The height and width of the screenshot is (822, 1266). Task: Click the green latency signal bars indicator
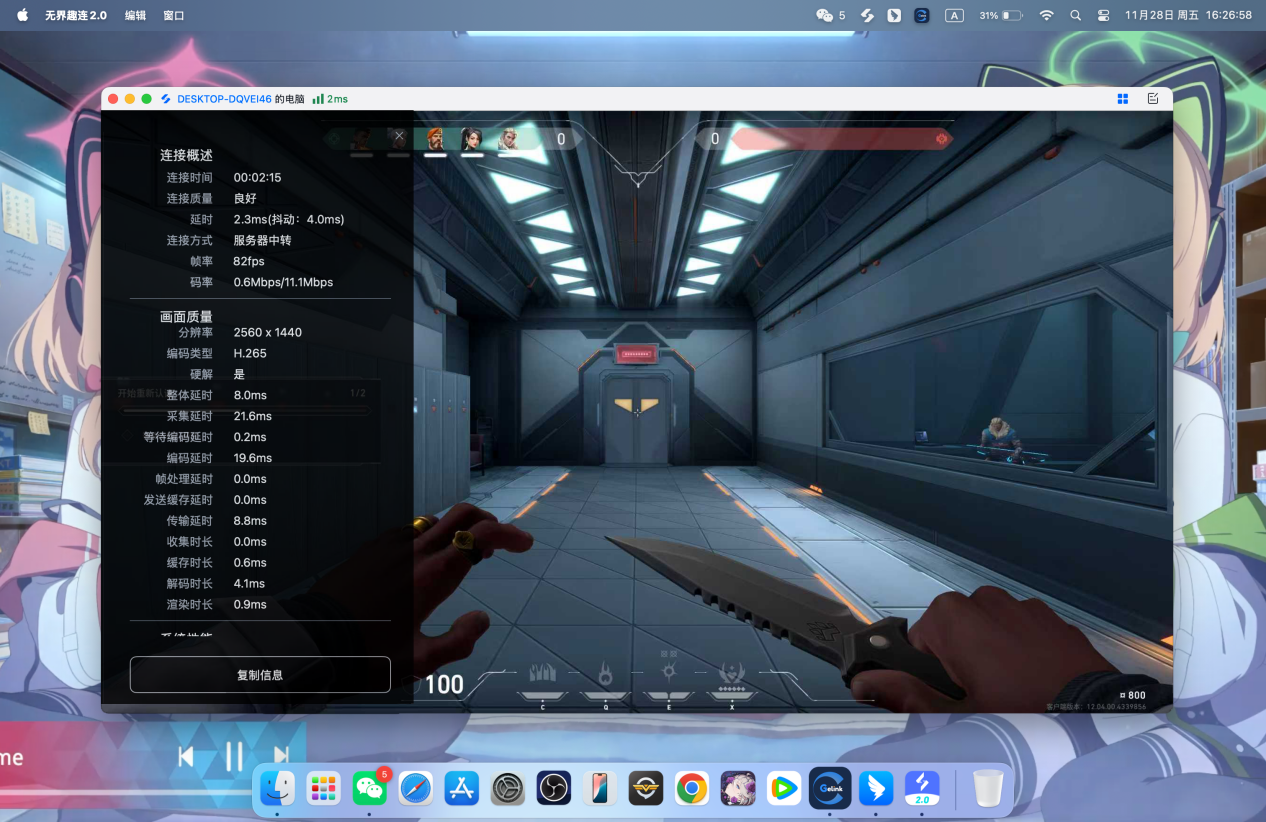pos(318,99)
